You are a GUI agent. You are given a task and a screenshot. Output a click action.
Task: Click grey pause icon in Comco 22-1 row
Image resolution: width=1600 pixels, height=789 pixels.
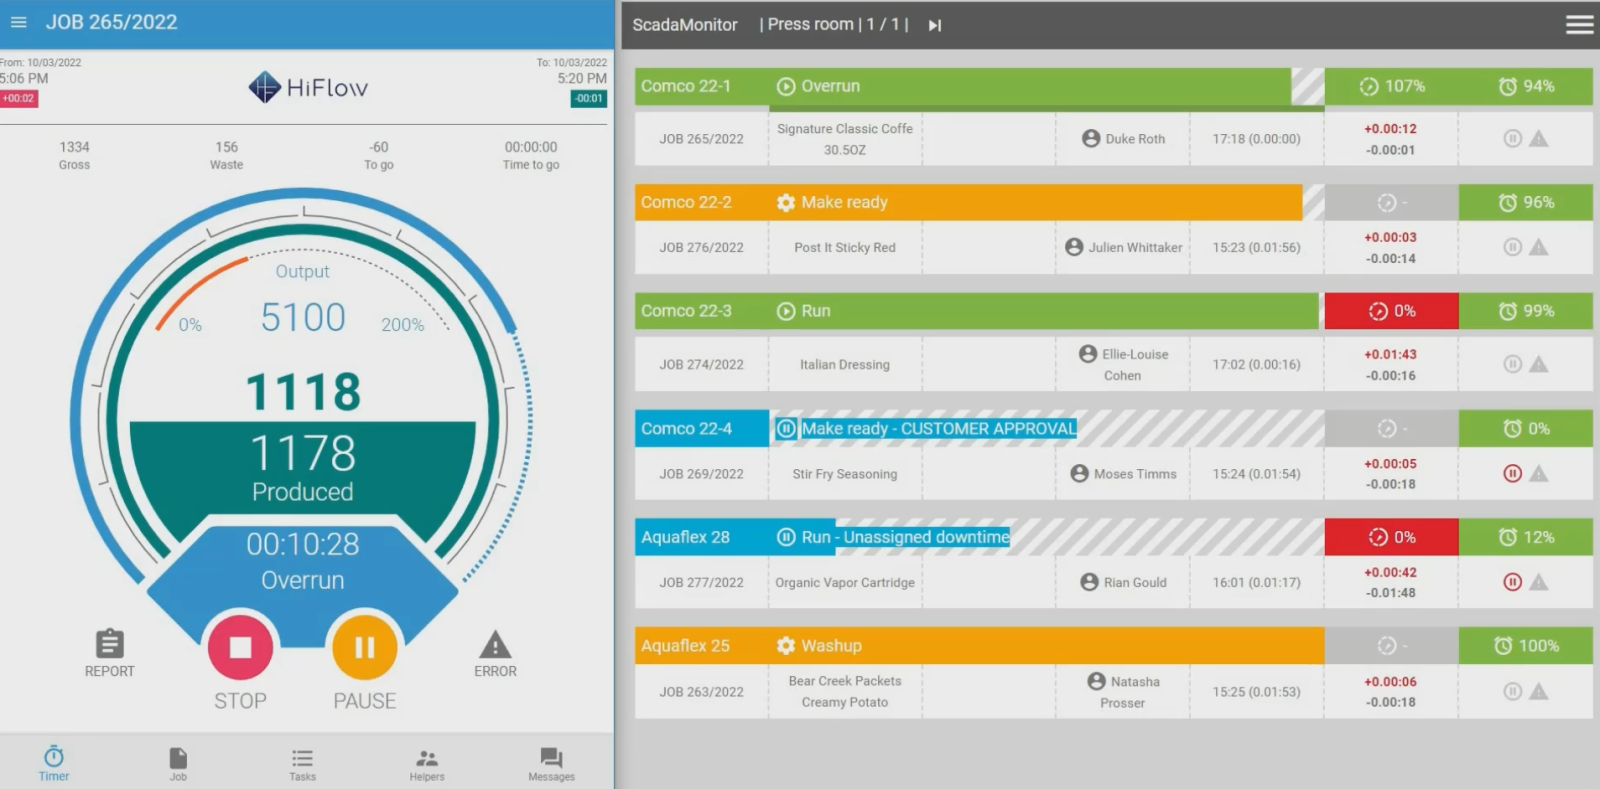click(x=1512, y=139)
